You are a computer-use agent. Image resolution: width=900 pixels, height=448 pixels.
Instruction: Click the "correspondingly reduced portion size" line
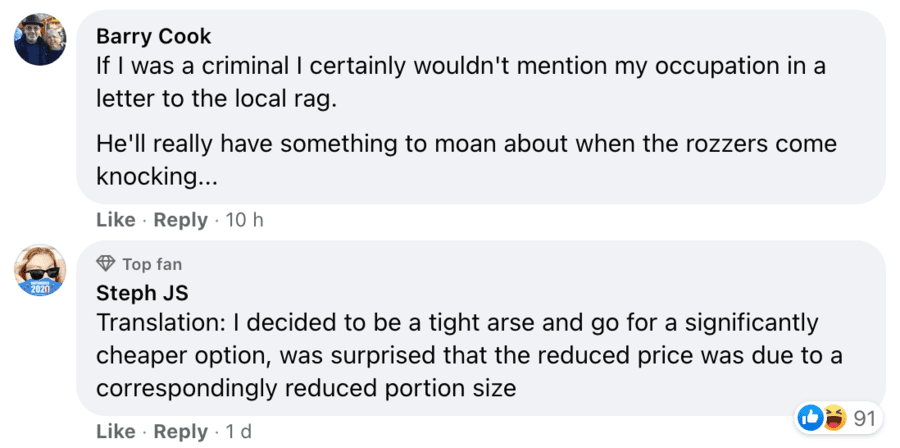pyautogui.click(x=305, y=387)
